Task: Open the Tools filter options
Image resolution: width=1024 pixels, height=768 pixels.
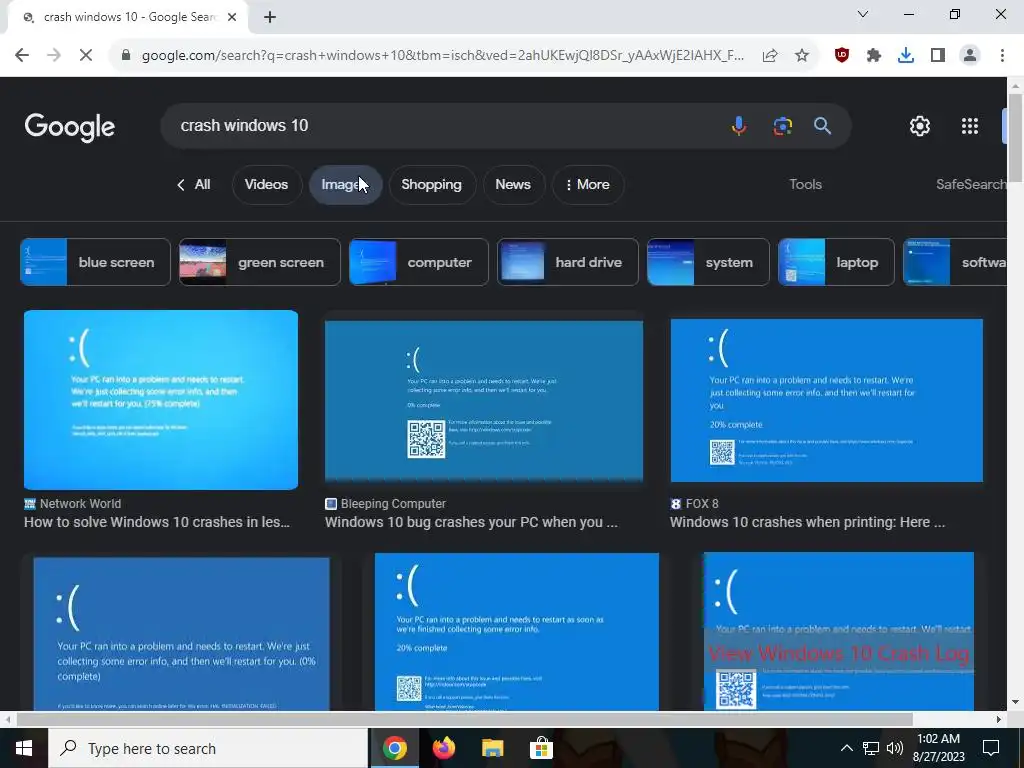Action: (805, 185)
